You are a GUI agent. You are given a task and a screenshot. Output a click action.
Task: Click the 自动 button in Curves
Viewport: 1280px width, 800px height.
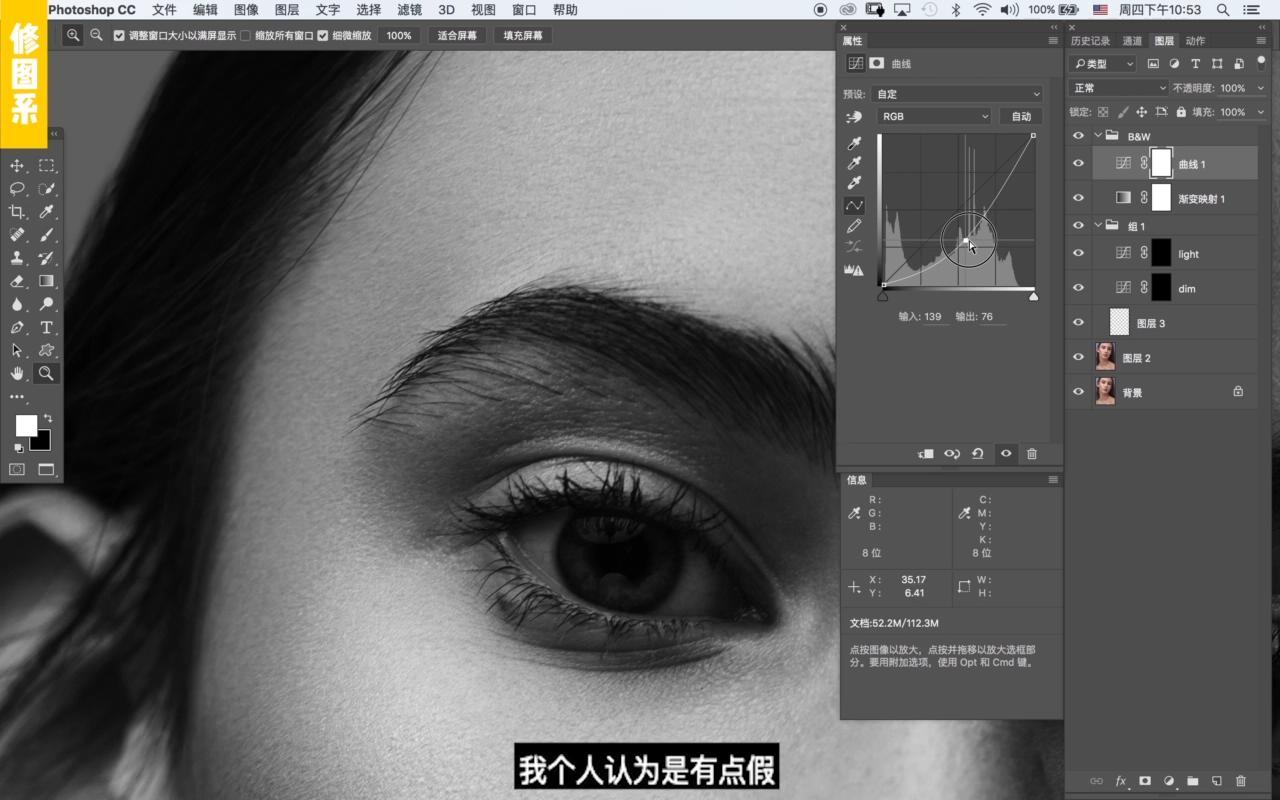coord(1021,117)
